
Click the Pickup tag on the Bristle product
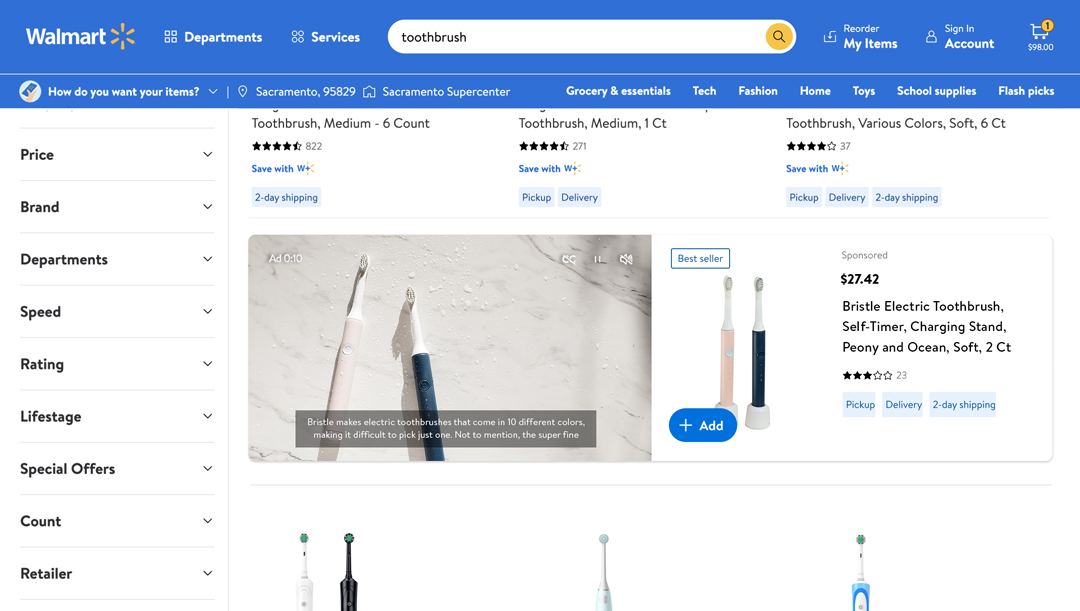(860, 405)
